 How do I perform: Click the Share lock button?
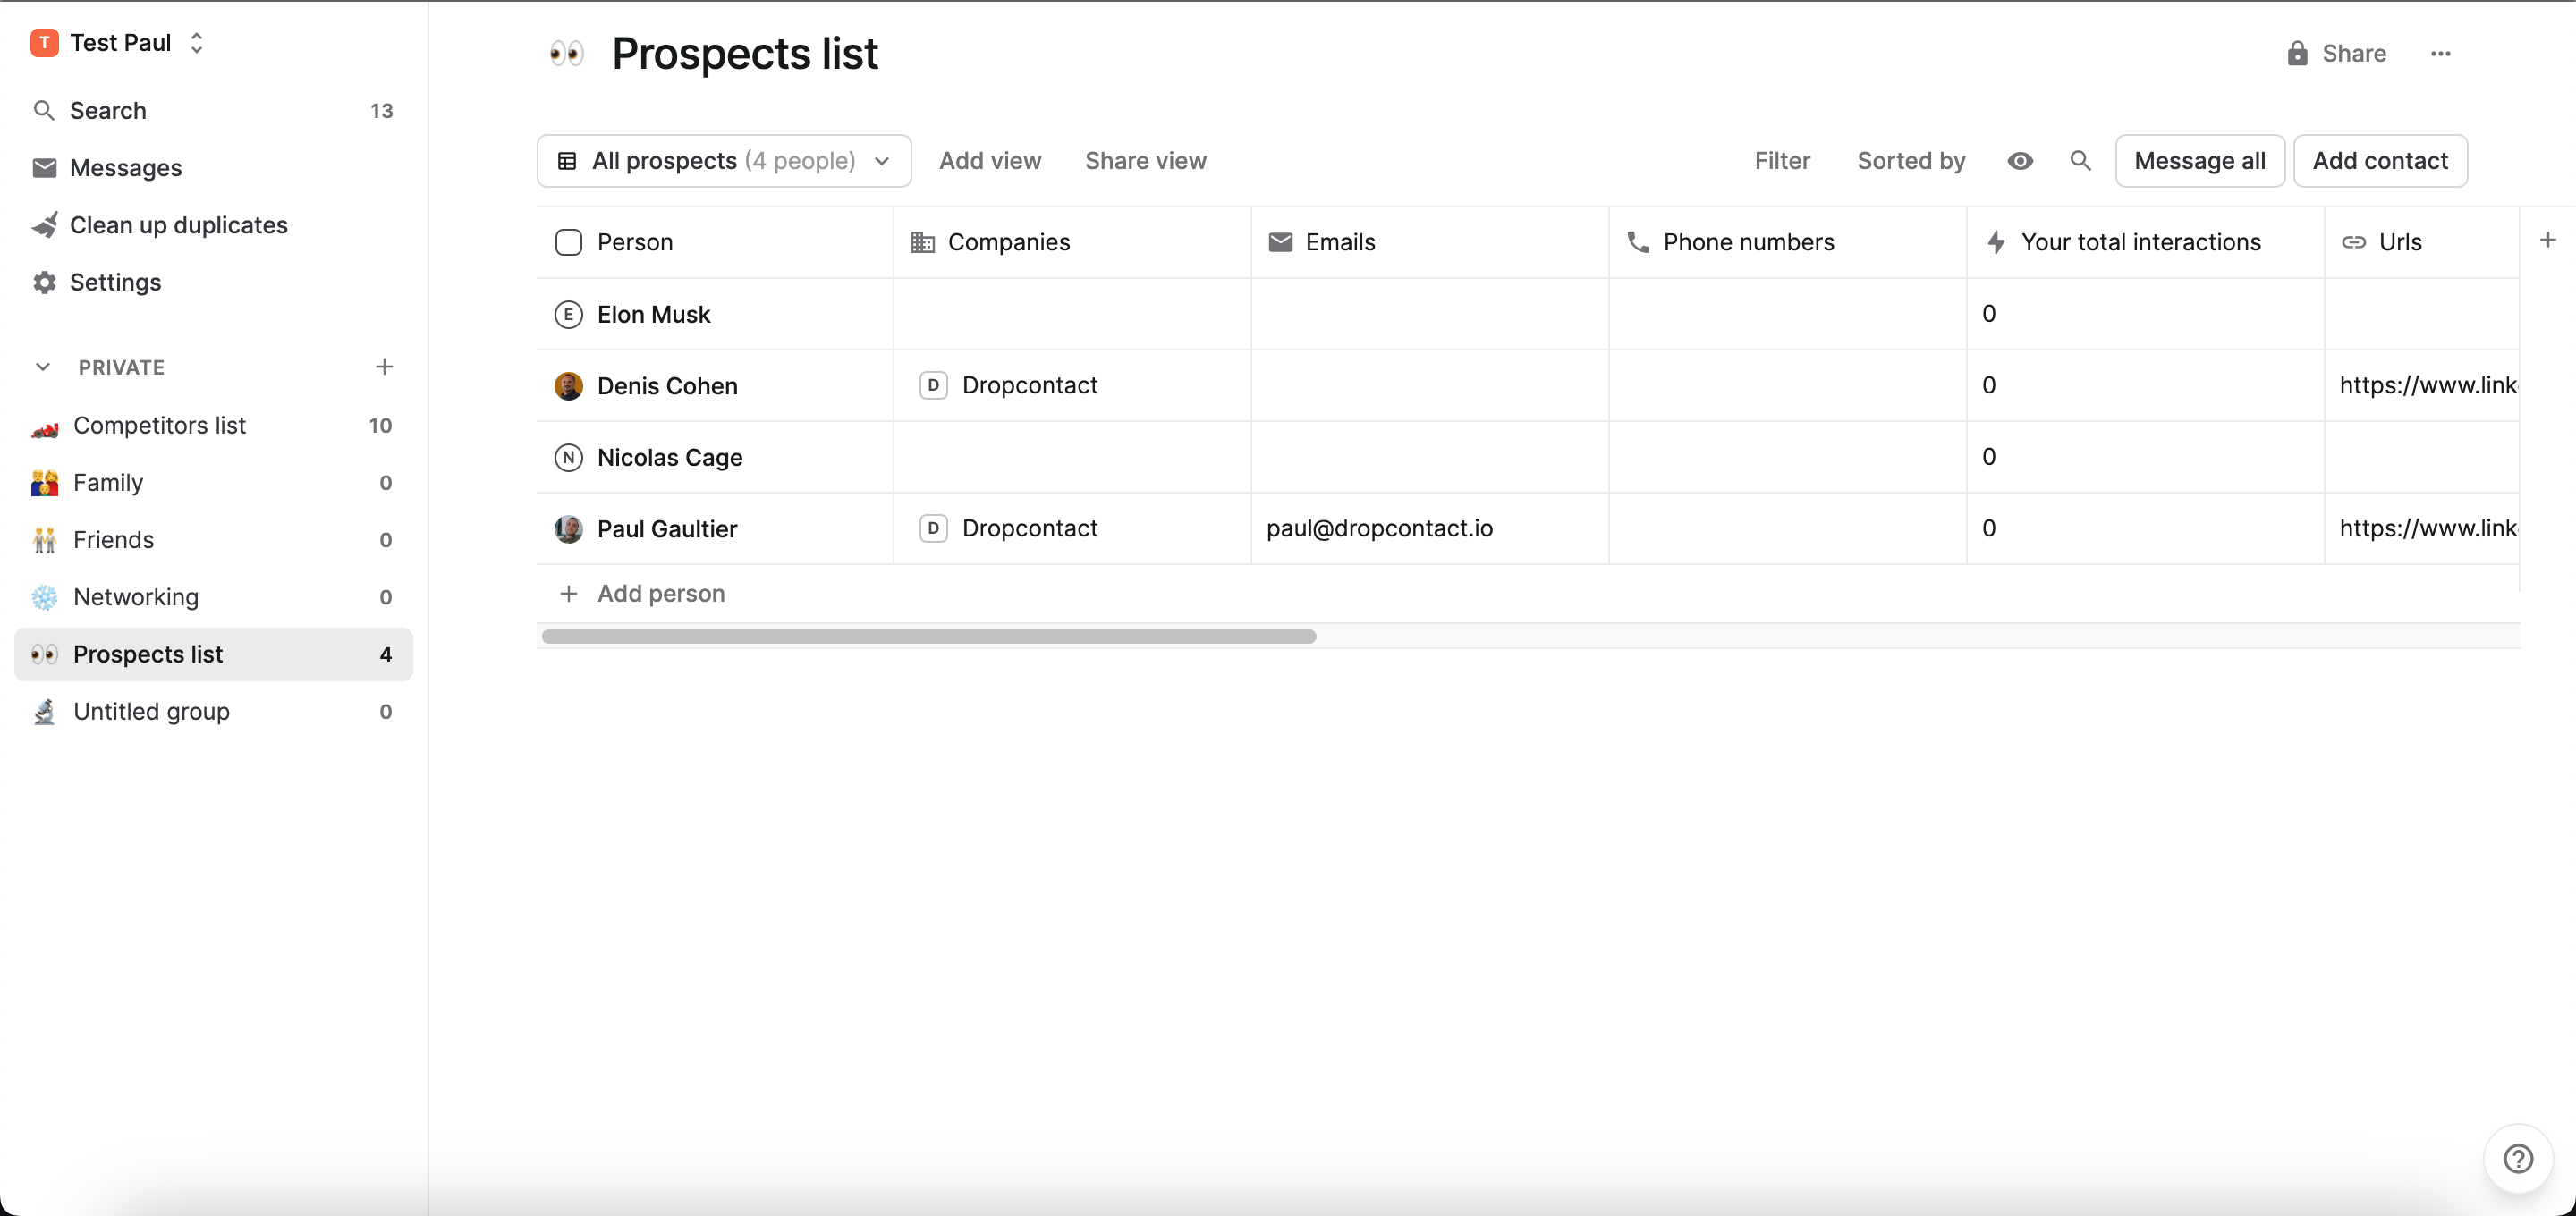(x=2336, y=54)
